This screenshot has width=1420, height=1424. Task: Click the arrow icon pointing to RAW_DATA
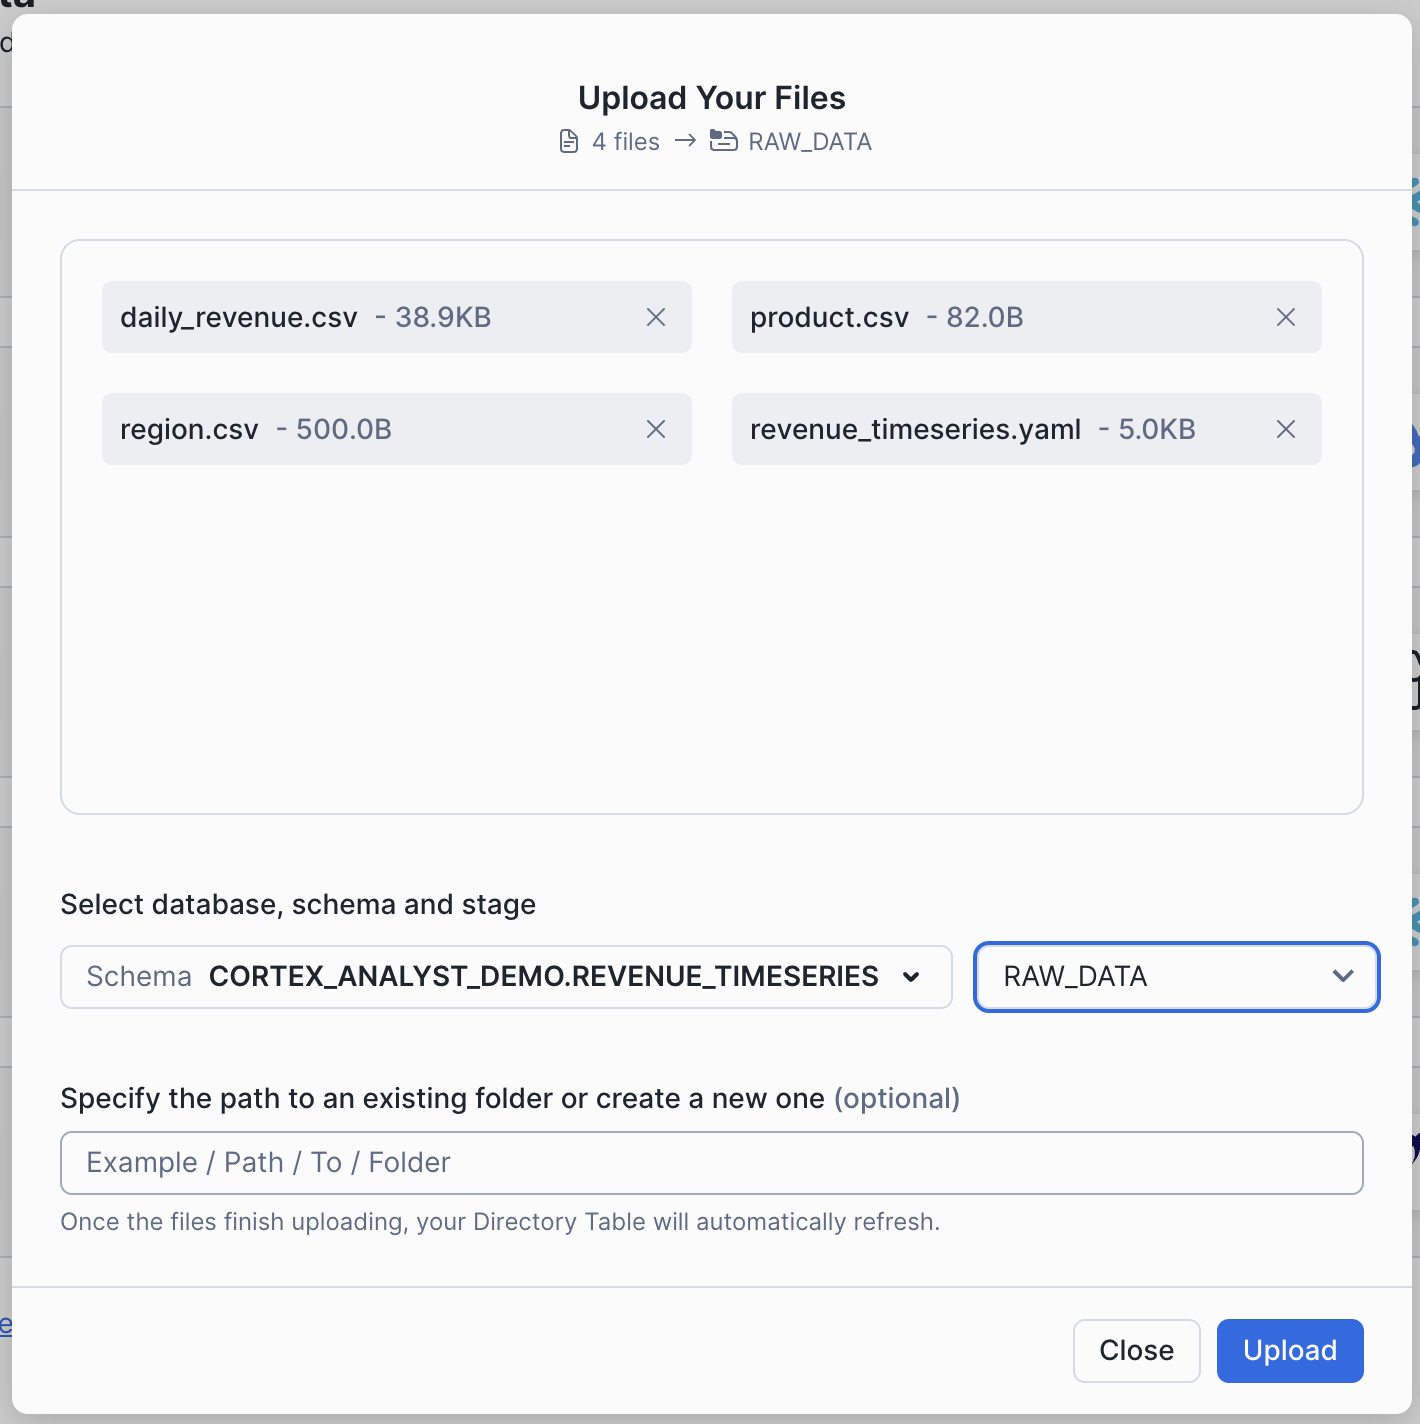click(x=685, y=141)
